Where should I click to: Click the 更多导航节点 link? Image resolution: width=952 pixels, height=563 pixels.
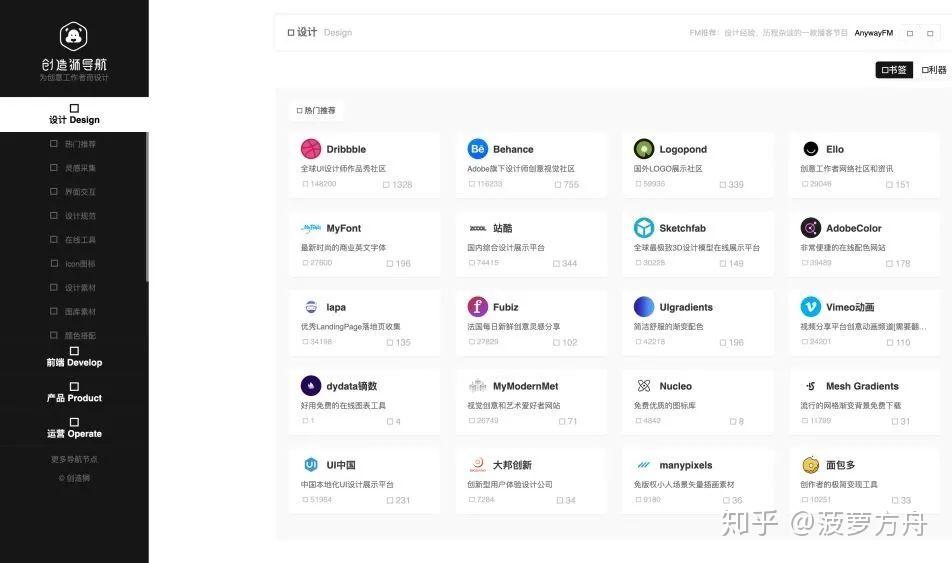pos(74,459)
